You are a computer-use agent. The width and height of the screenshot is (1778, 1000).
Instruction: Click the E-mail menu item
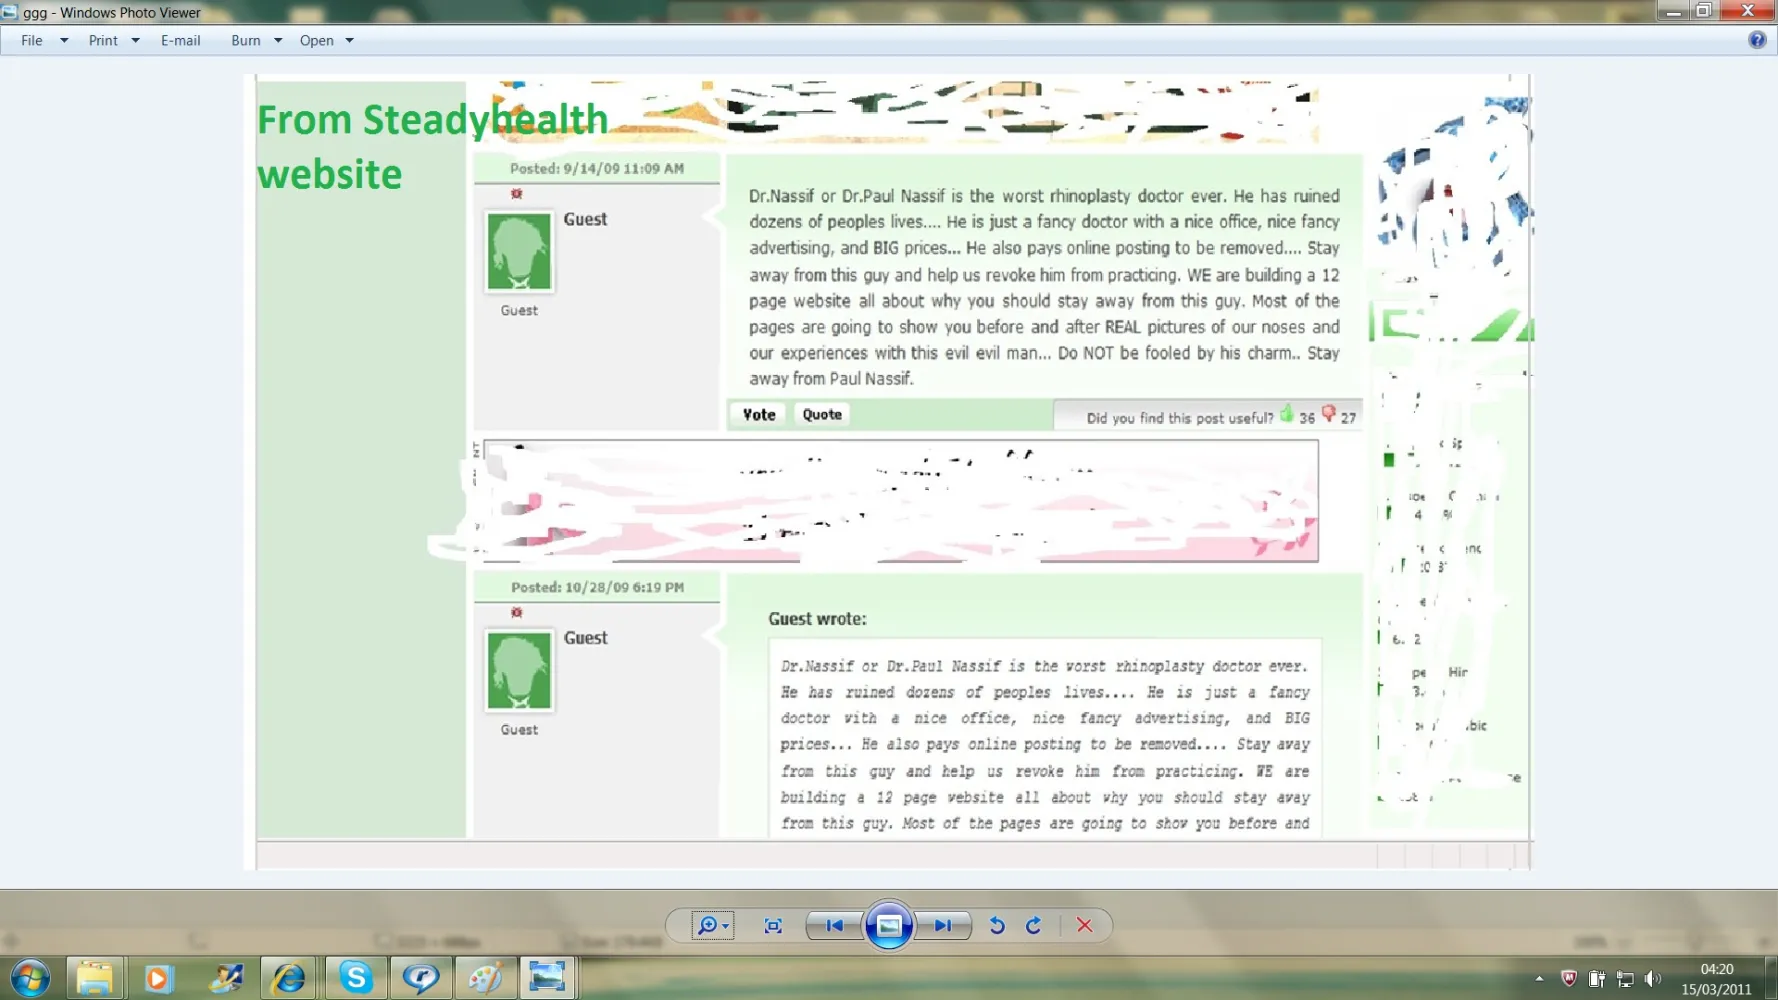tap(181, 41)
